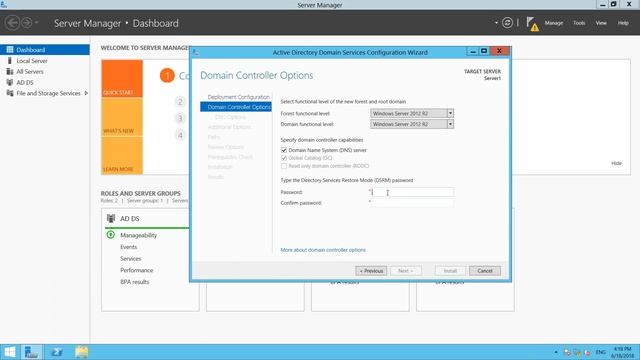Select File and Storage Services in sidebar
The height and width of the screenshot is (360, 640).
tap(45, 93)
